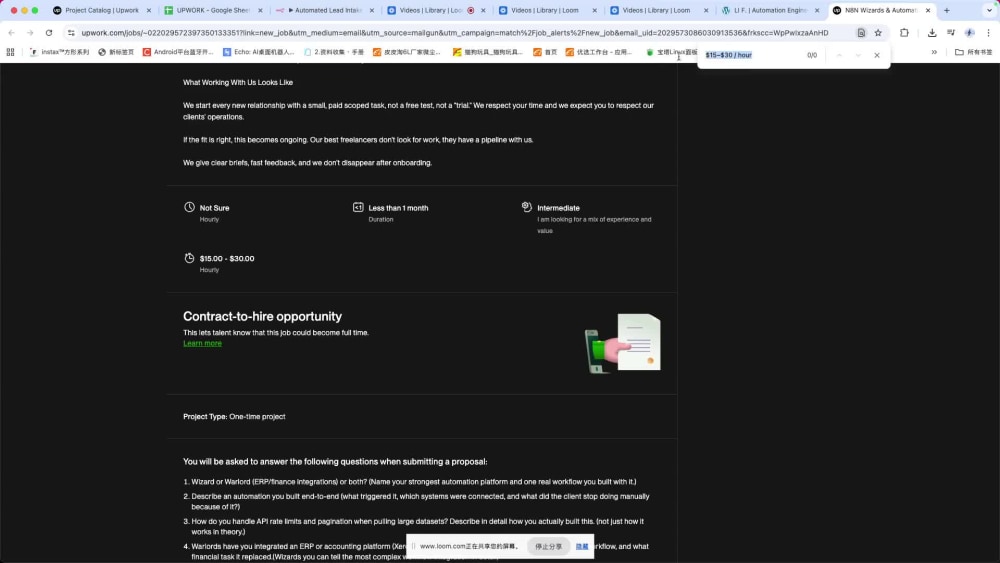Open the 2.资料收集 bookmark
Image resolution: width=1000 pixels, height=563 pixels.
tap(334, 52)
